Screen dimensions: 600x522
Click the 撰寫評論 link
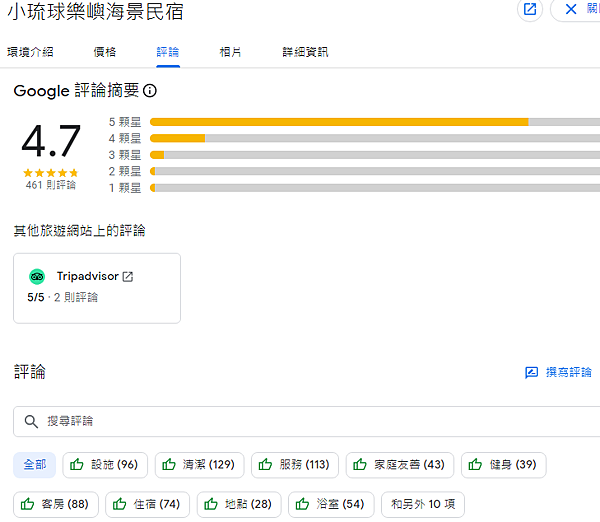[x=568, y=373]
